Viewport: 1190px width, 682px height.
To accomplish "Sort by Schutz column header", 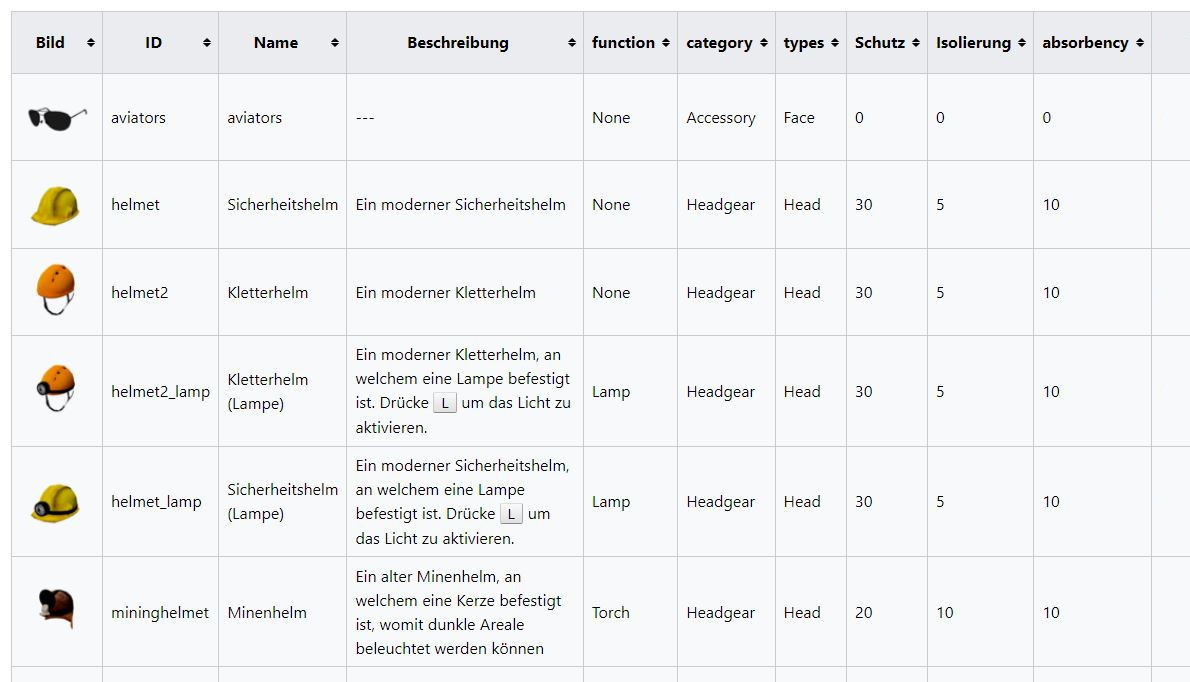I will (886, 43).
